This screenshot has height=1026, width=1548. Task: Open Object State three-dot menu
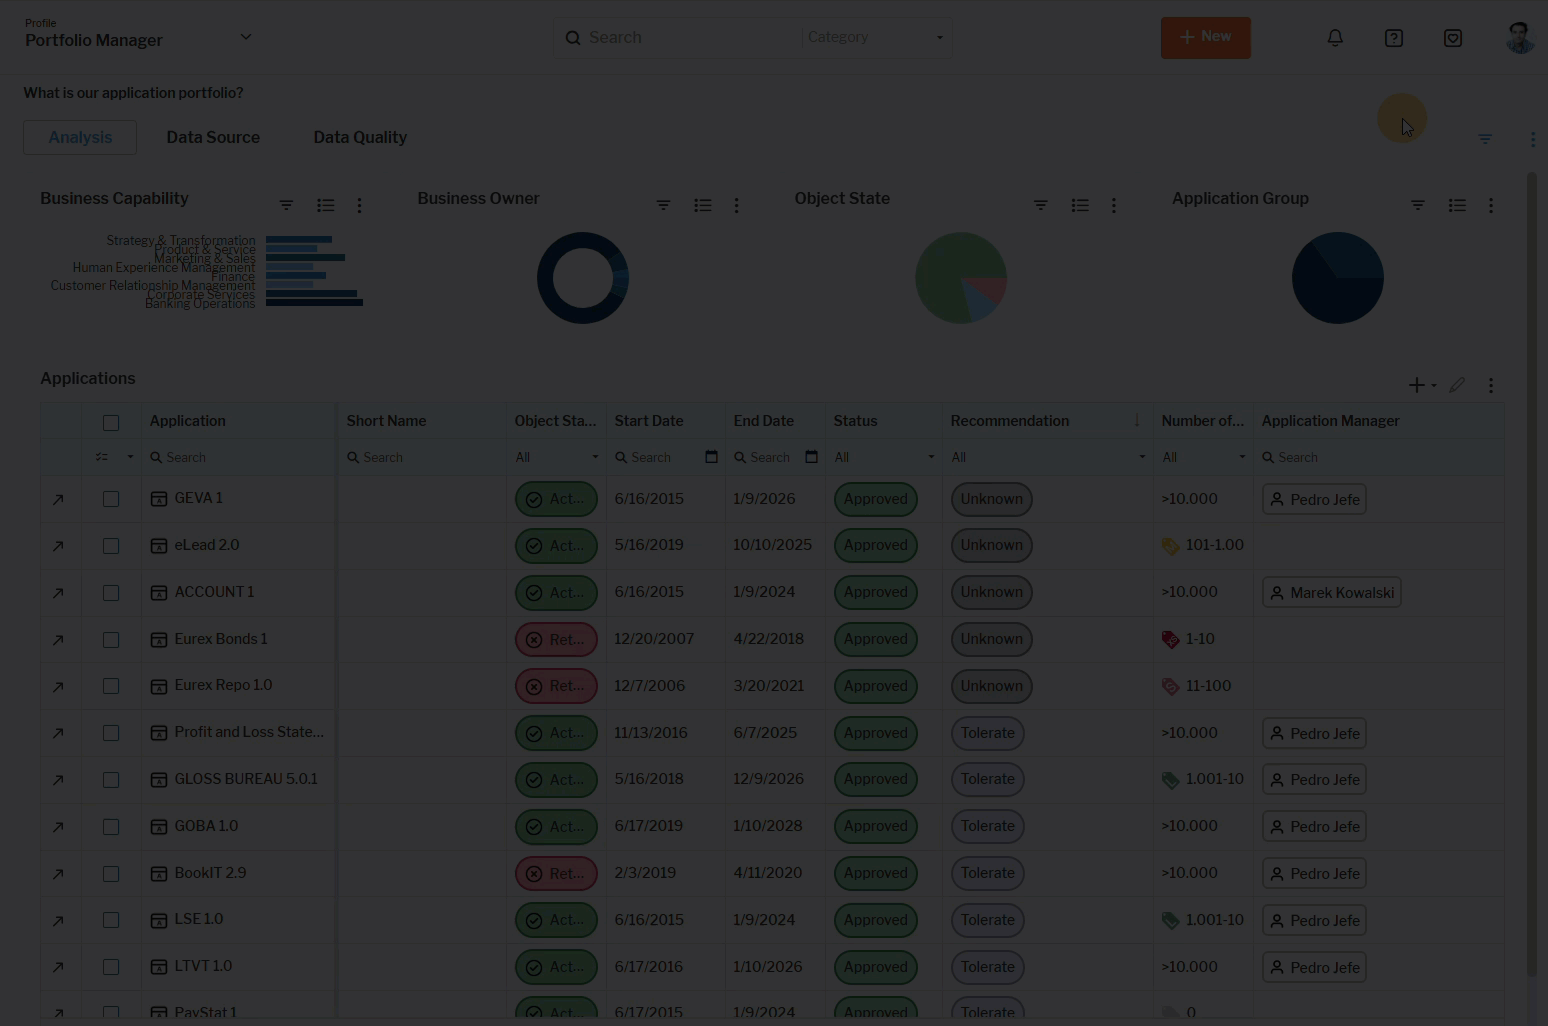coord(1114,205)
